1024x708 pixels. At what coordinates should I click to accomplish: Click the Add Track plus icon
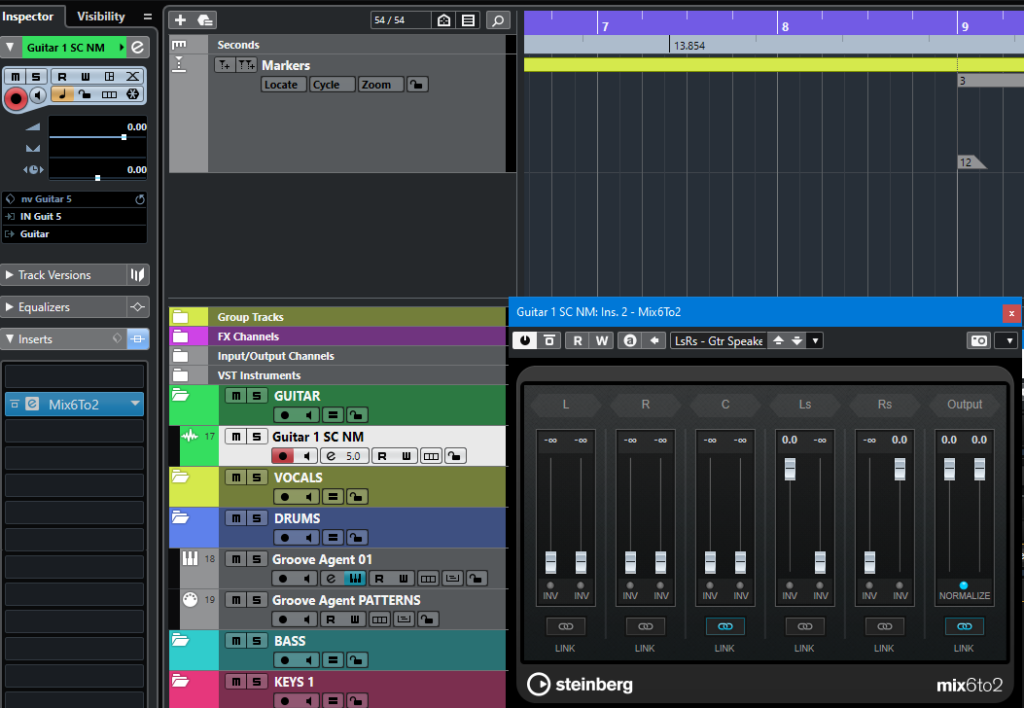coord(180,20)
